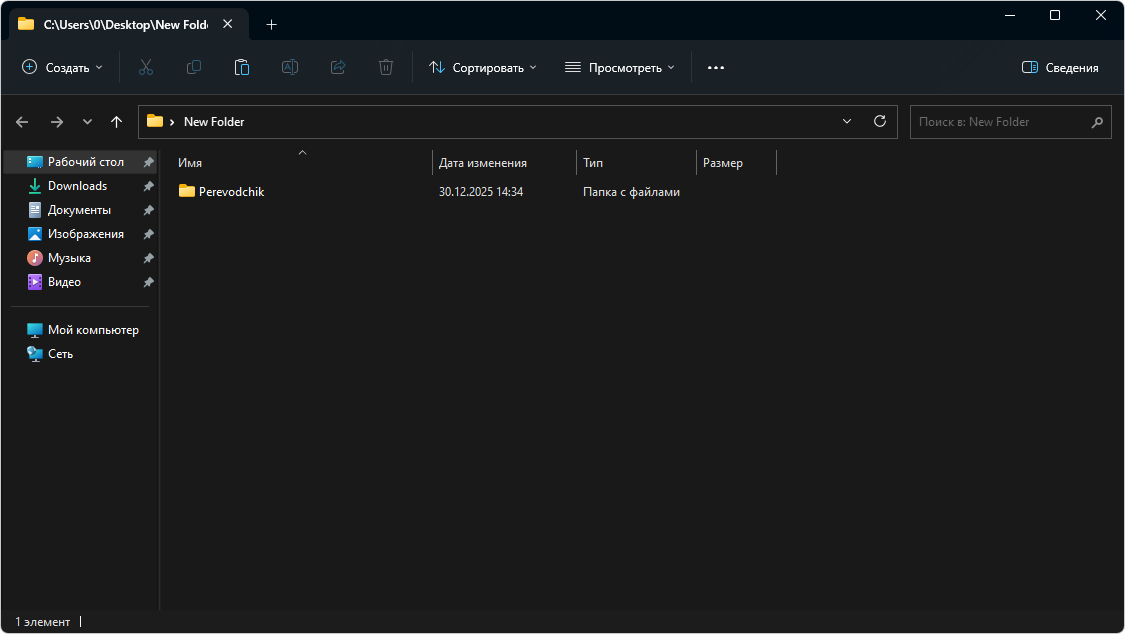Image resolution: width=1125 pixels, height=634 pixels.
Task: Open the Просмотреть view menu
Action: 620,67
